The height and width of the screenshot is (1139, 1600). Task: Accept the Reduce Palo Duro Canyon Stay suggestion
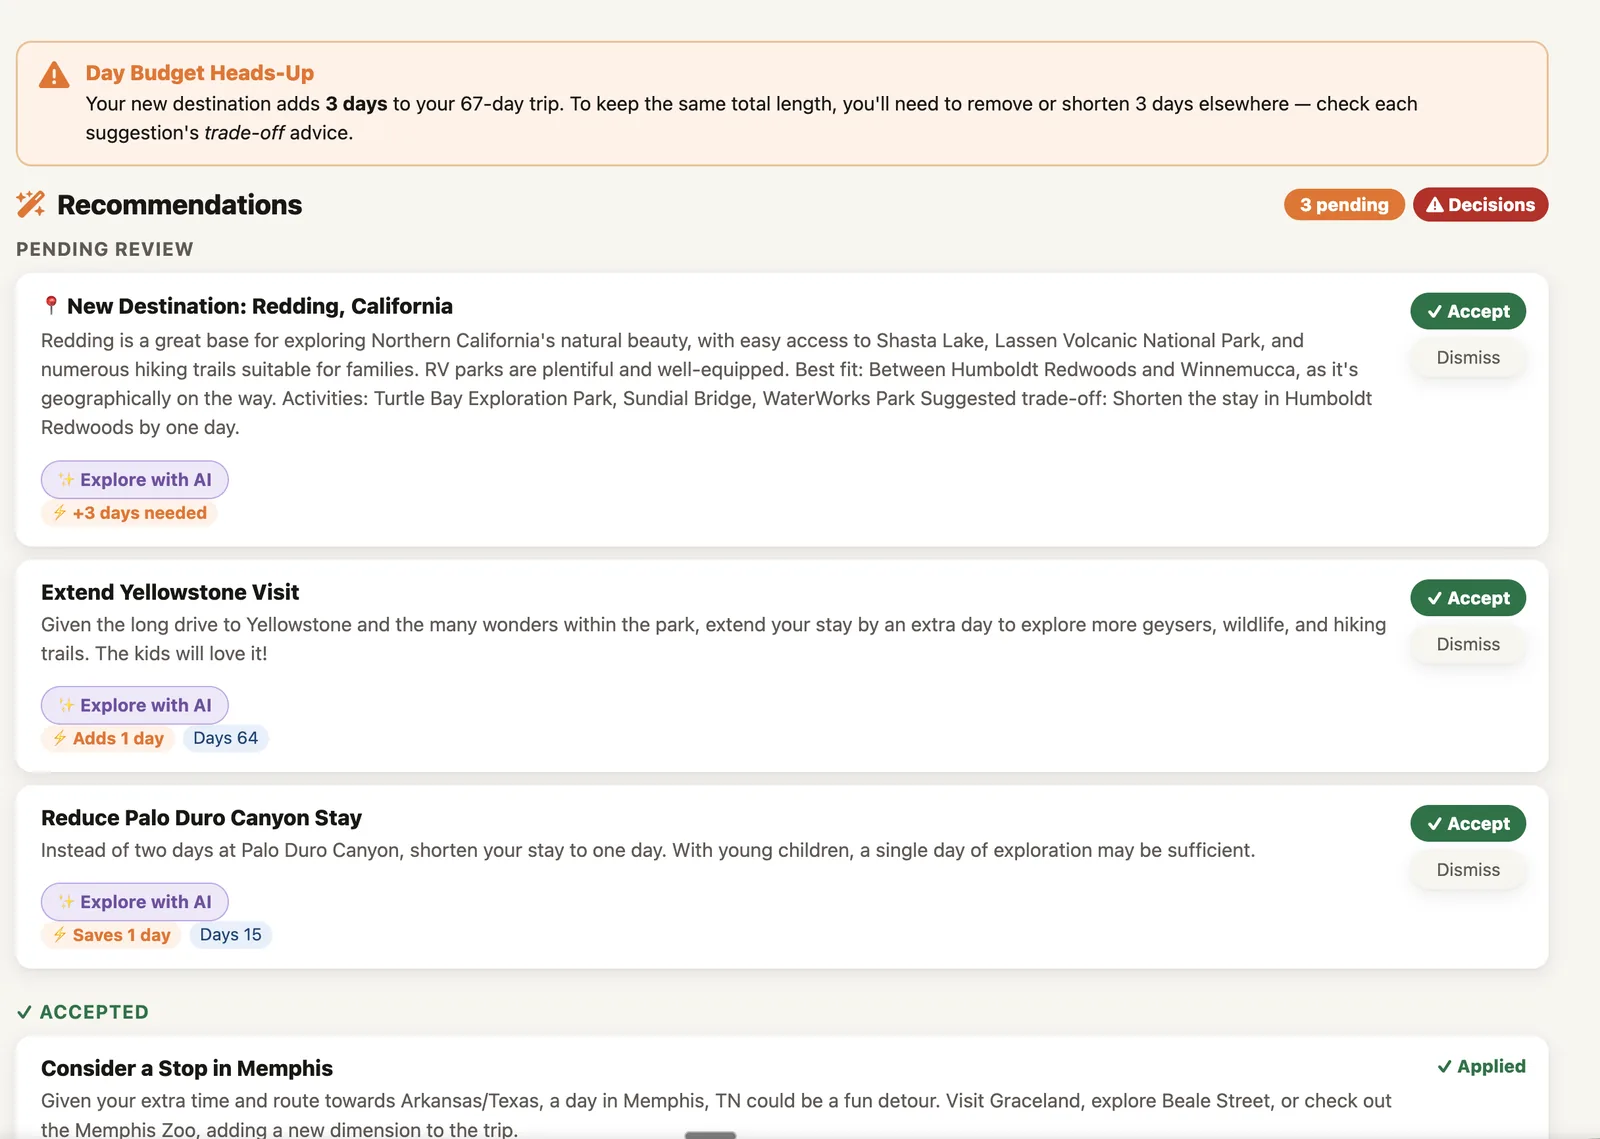[1468, 824]
